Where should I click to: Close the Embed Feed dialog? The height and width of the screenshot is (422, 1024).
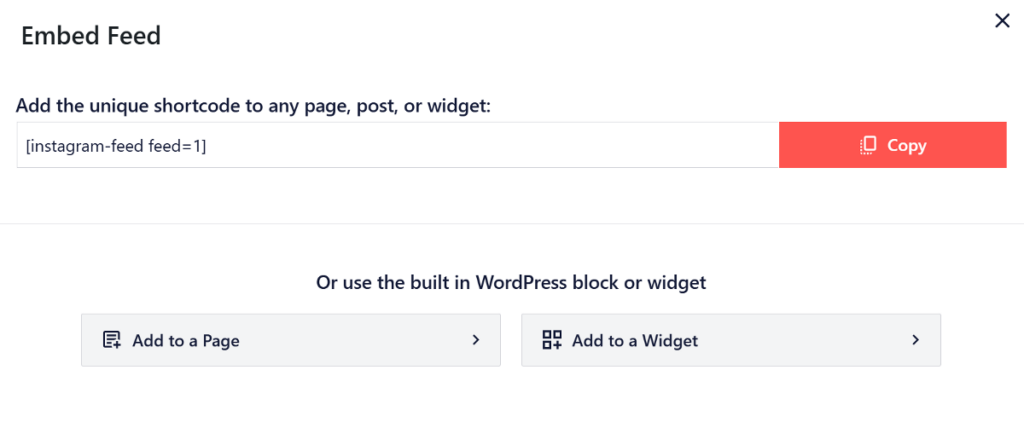pos(1002,20)
